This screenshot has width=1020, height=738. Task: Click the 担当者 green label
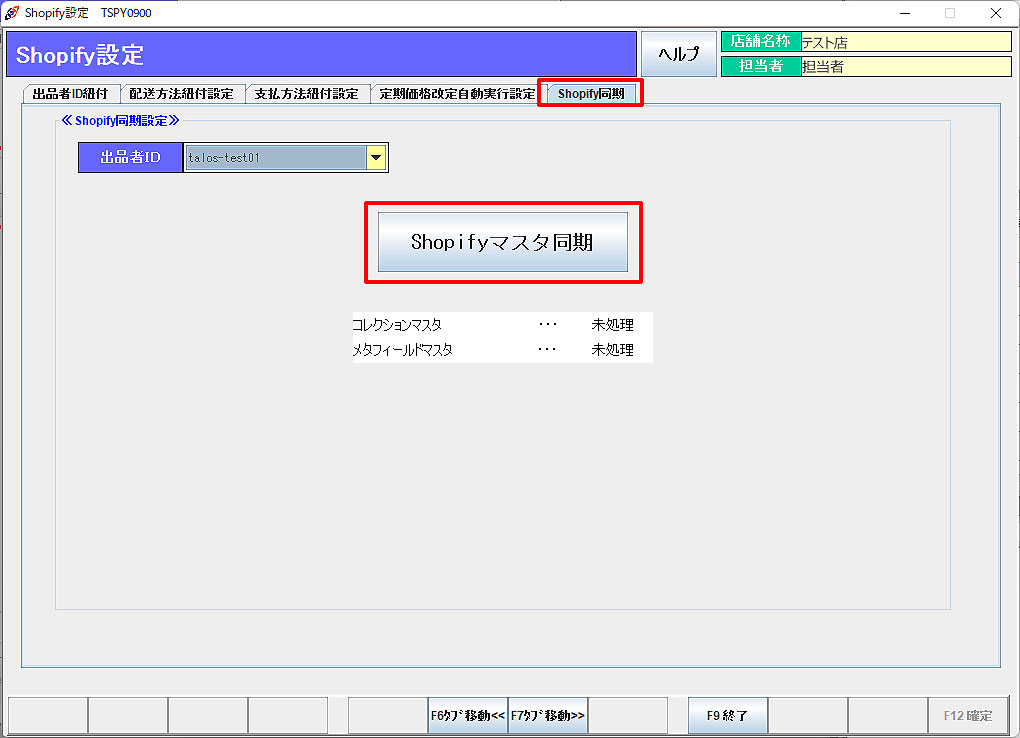760,66
